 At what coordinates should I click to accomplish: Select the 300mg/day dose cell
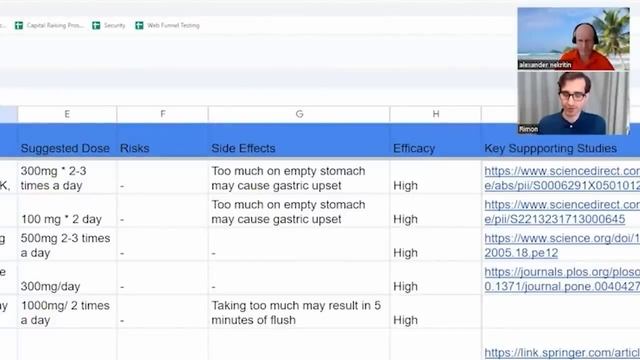(67, 278)
